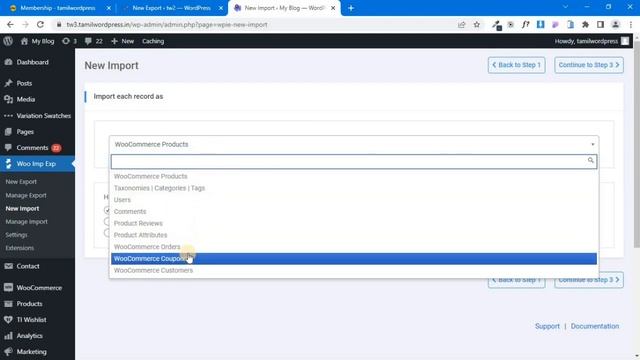Open Manage Export submenu
This screenshot has width=640, height=360.
[x=26, y=195]
